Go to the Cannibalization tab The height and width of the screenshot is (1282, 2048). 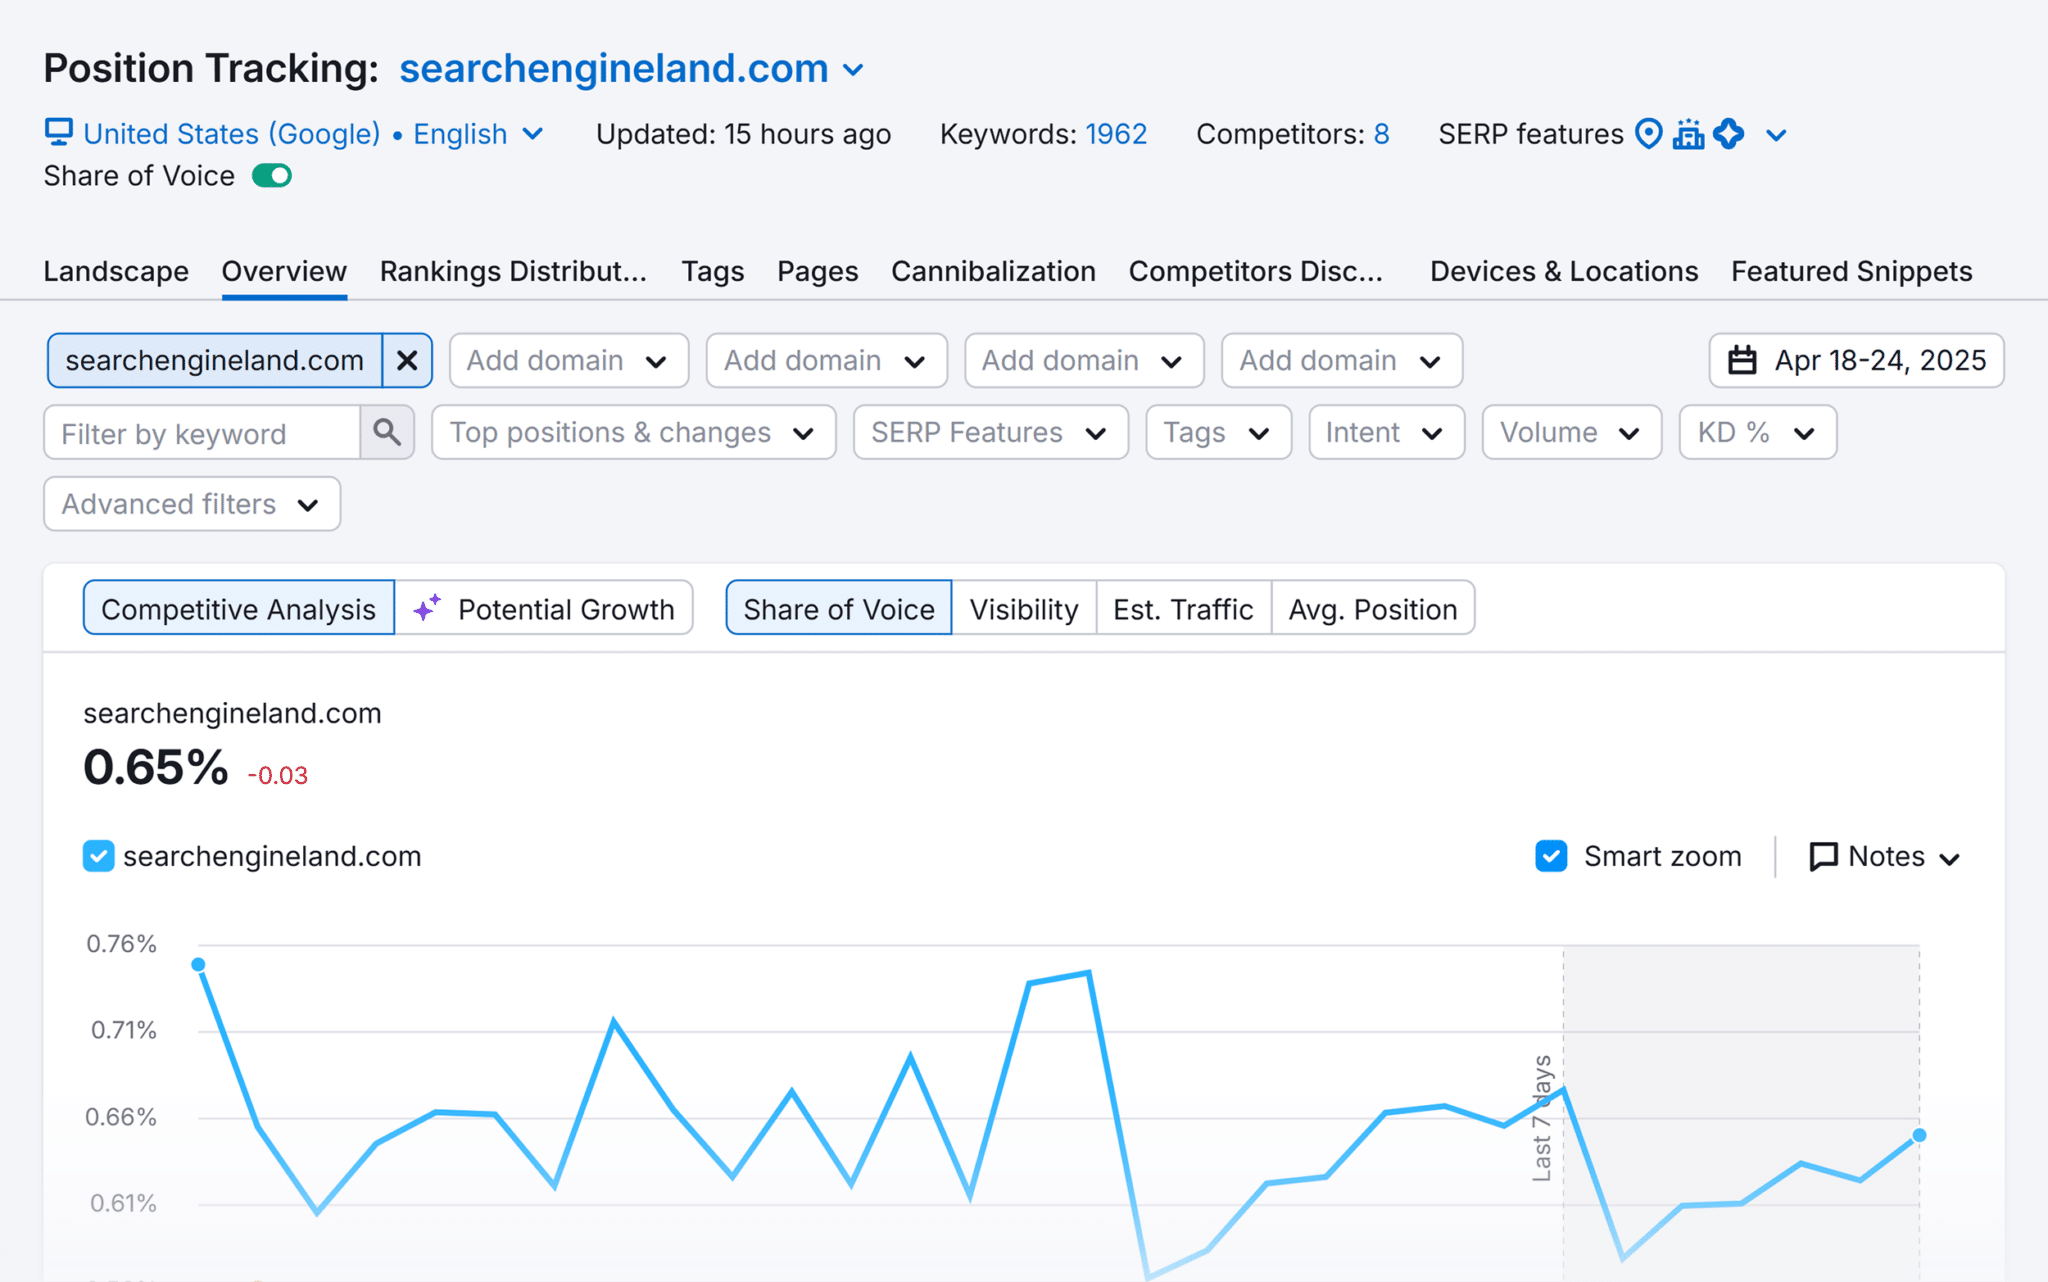click(x=993, y=271)
